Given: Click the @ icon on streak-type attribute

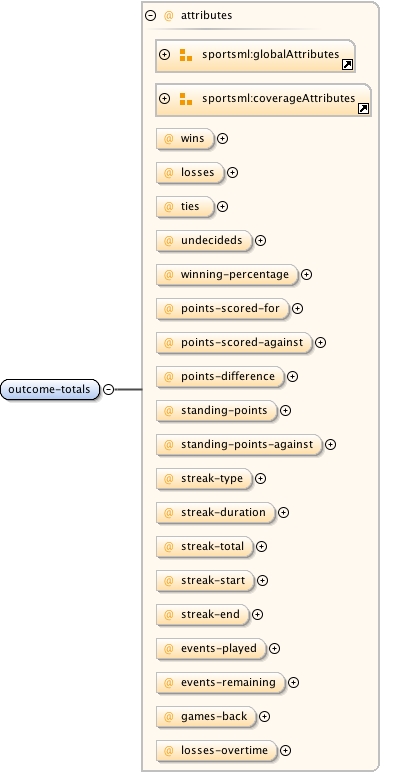Looking at the screenshot, I should 169,478.
